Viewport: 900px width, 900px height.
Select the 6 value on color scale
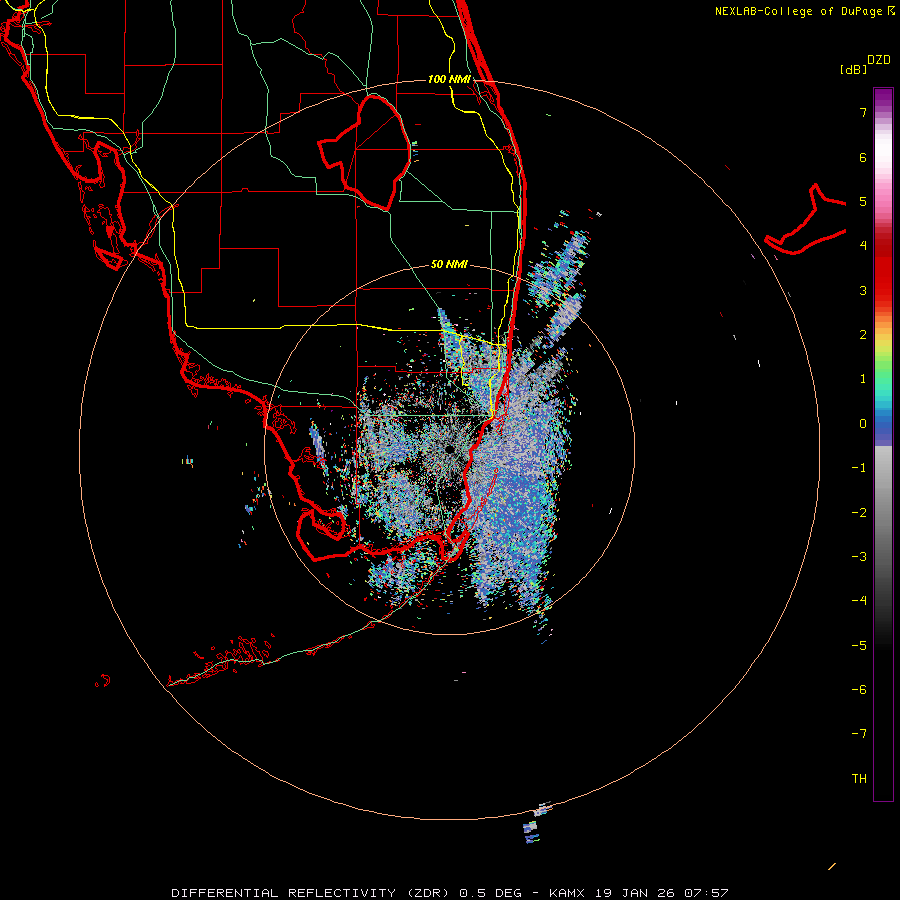(863, 157)
